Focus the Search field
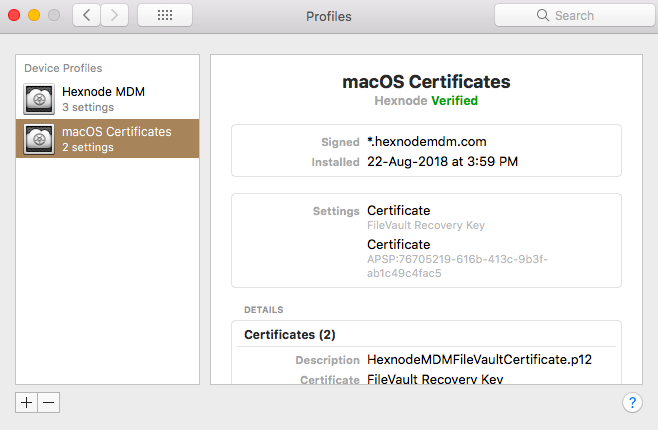Image resolution: width=658 pixels, height=430 pixels. 574,16
